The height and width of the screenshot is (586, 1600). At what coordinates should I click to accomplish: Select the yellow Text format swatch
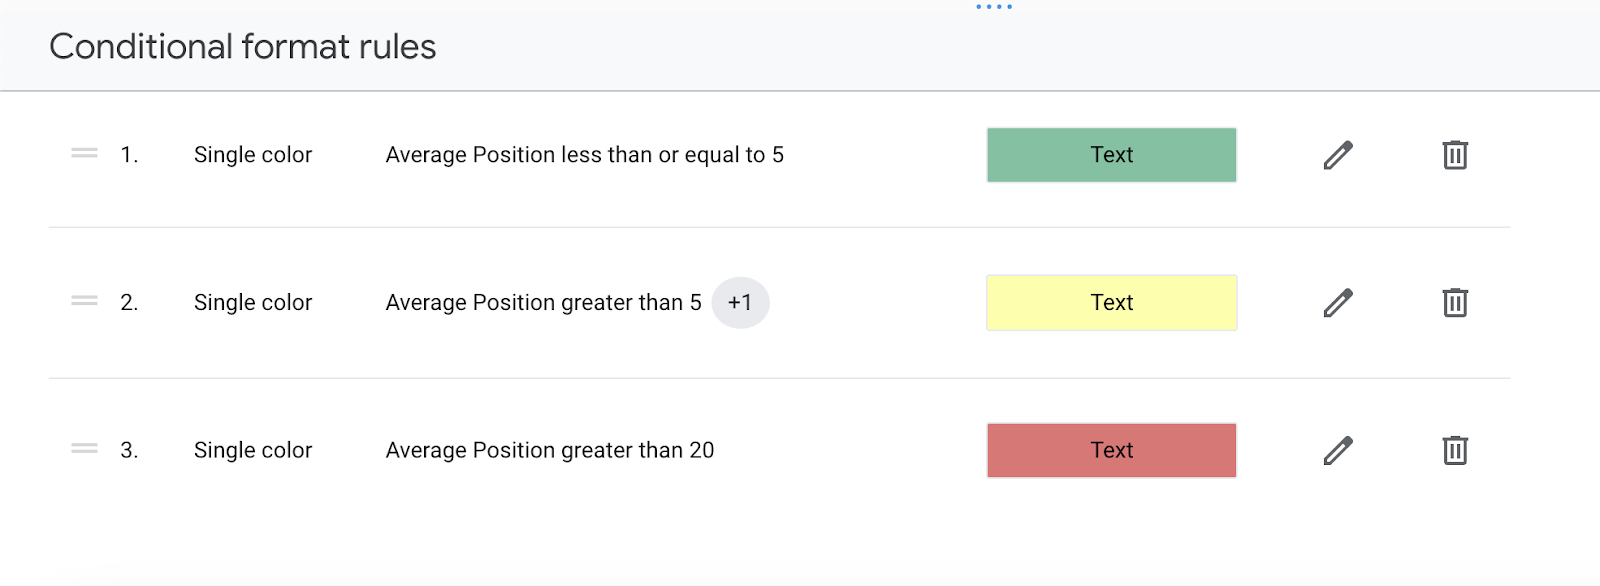coord(1111,302)
